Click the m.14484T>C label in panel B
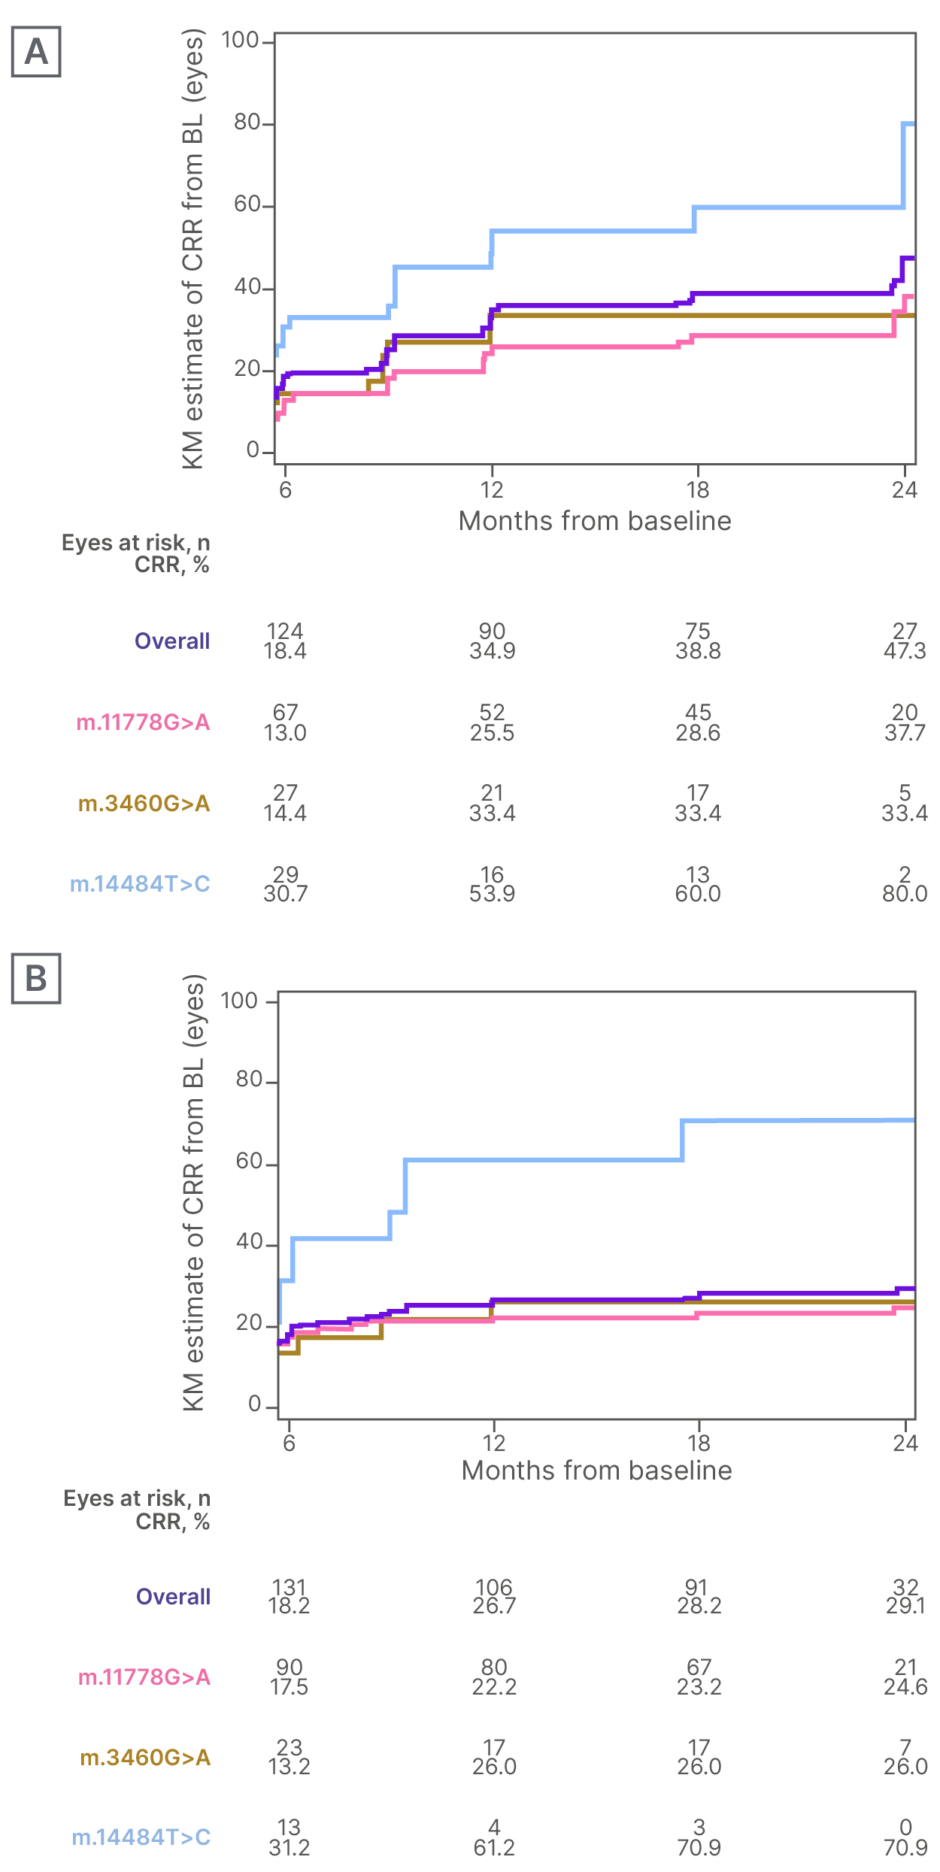 141,1837
